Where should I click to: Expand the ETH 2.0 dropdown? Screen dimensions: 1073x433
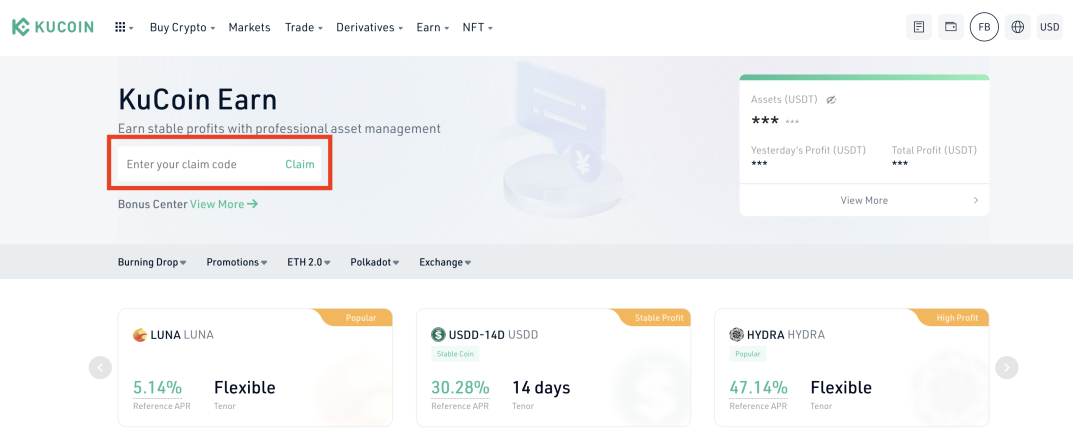[309, 262]
